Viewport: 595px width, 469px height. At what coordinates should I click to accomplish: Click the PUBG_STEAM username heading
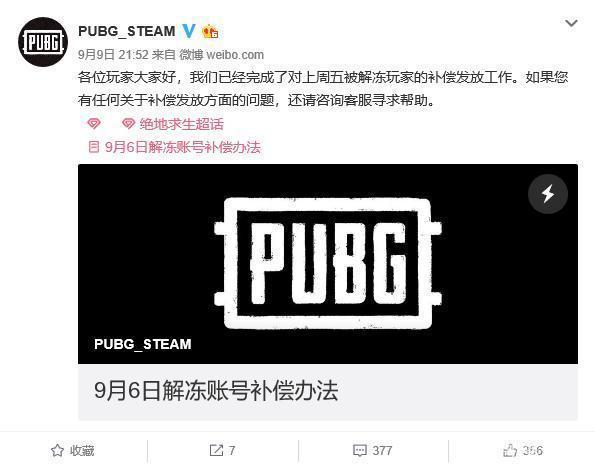[x=127, y=31]
